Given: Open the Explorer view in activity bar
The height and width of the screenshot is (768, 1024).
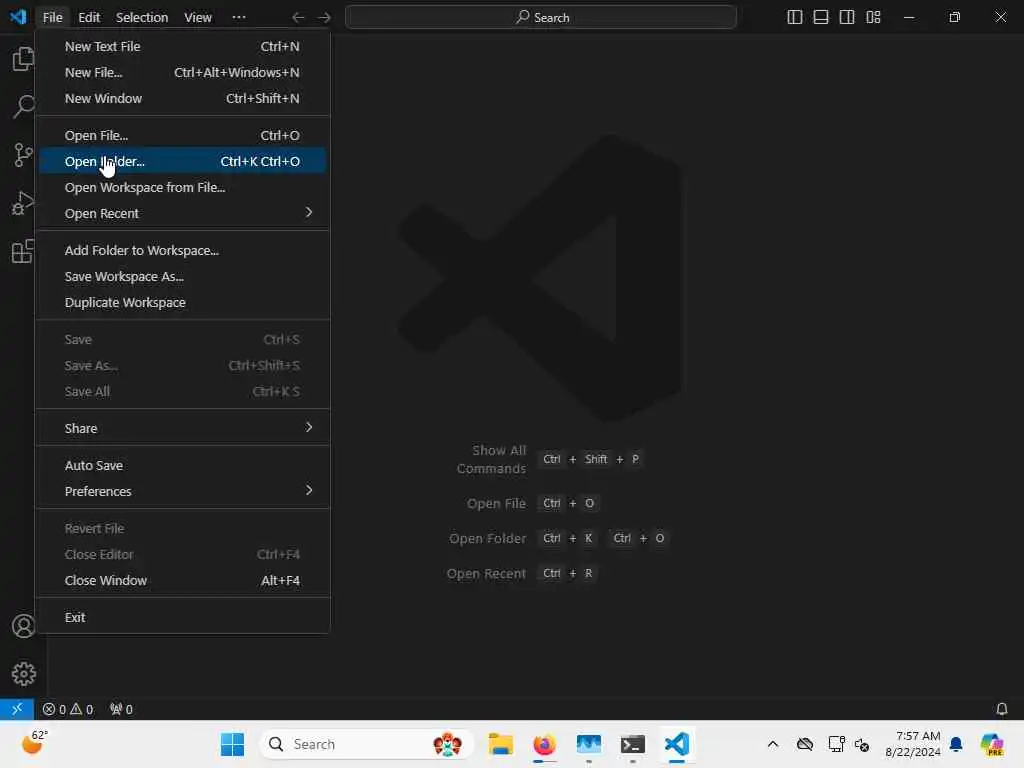Looking at the screenshot, I should pyautogui.click(x=23, y=59).
